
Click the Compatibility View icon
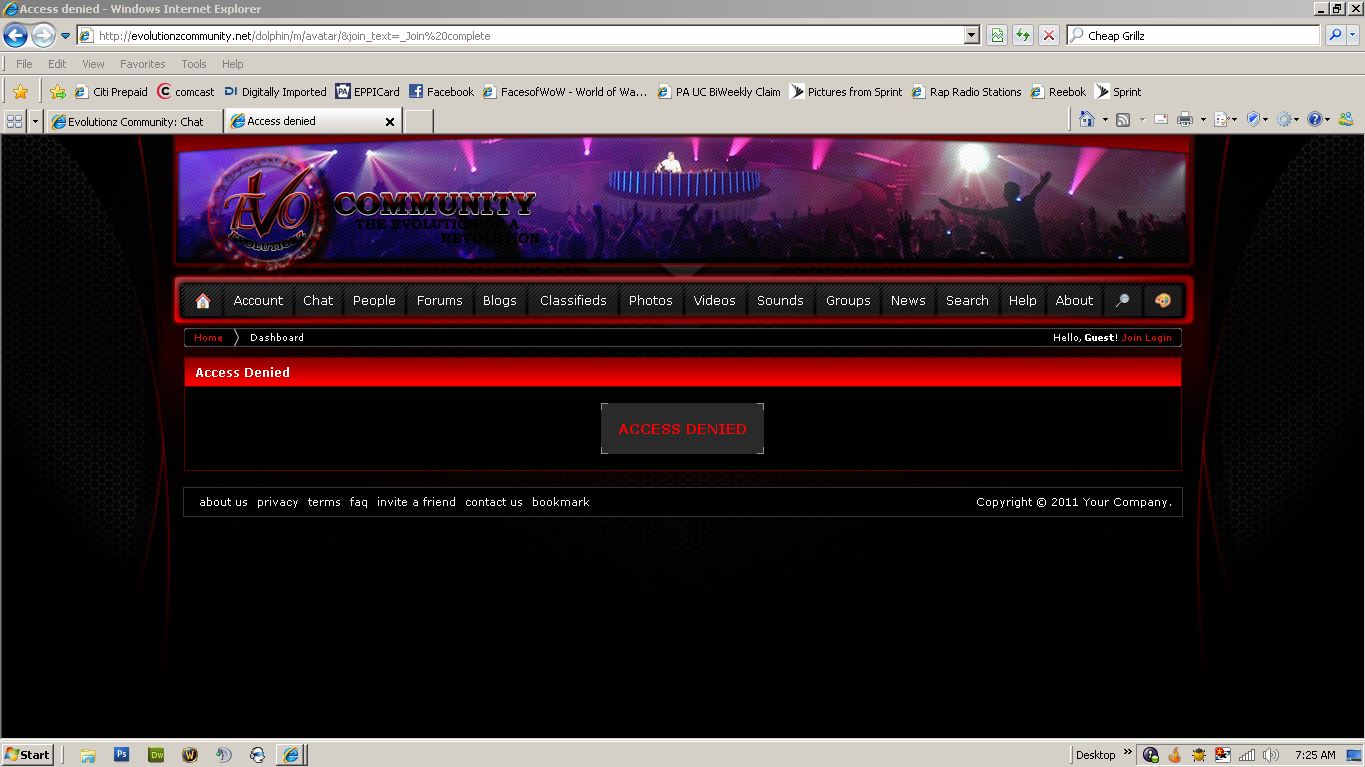click(x=997, y=36)
